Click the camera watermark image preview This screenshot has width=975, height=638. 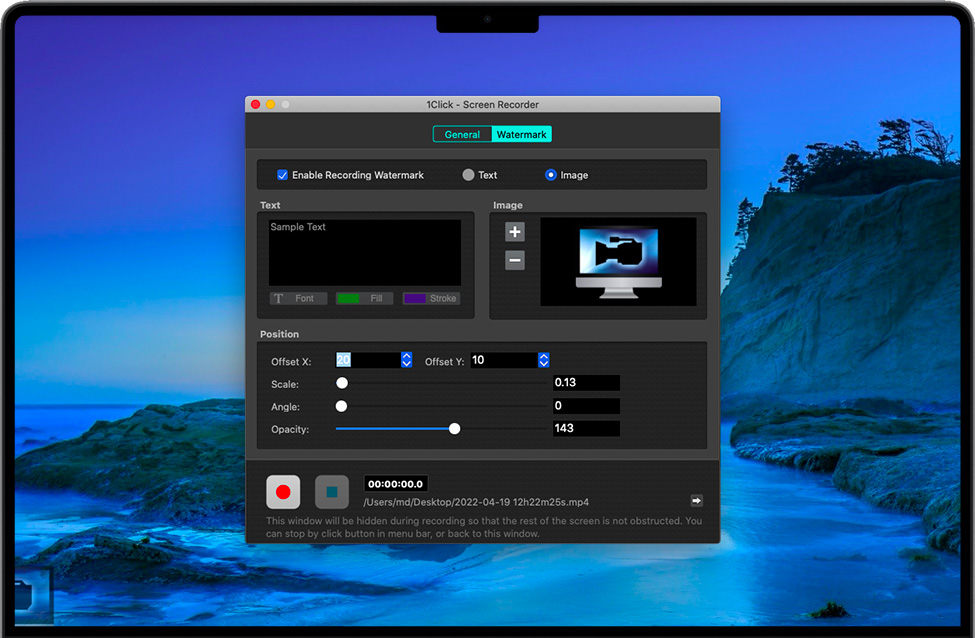(618, 261)
